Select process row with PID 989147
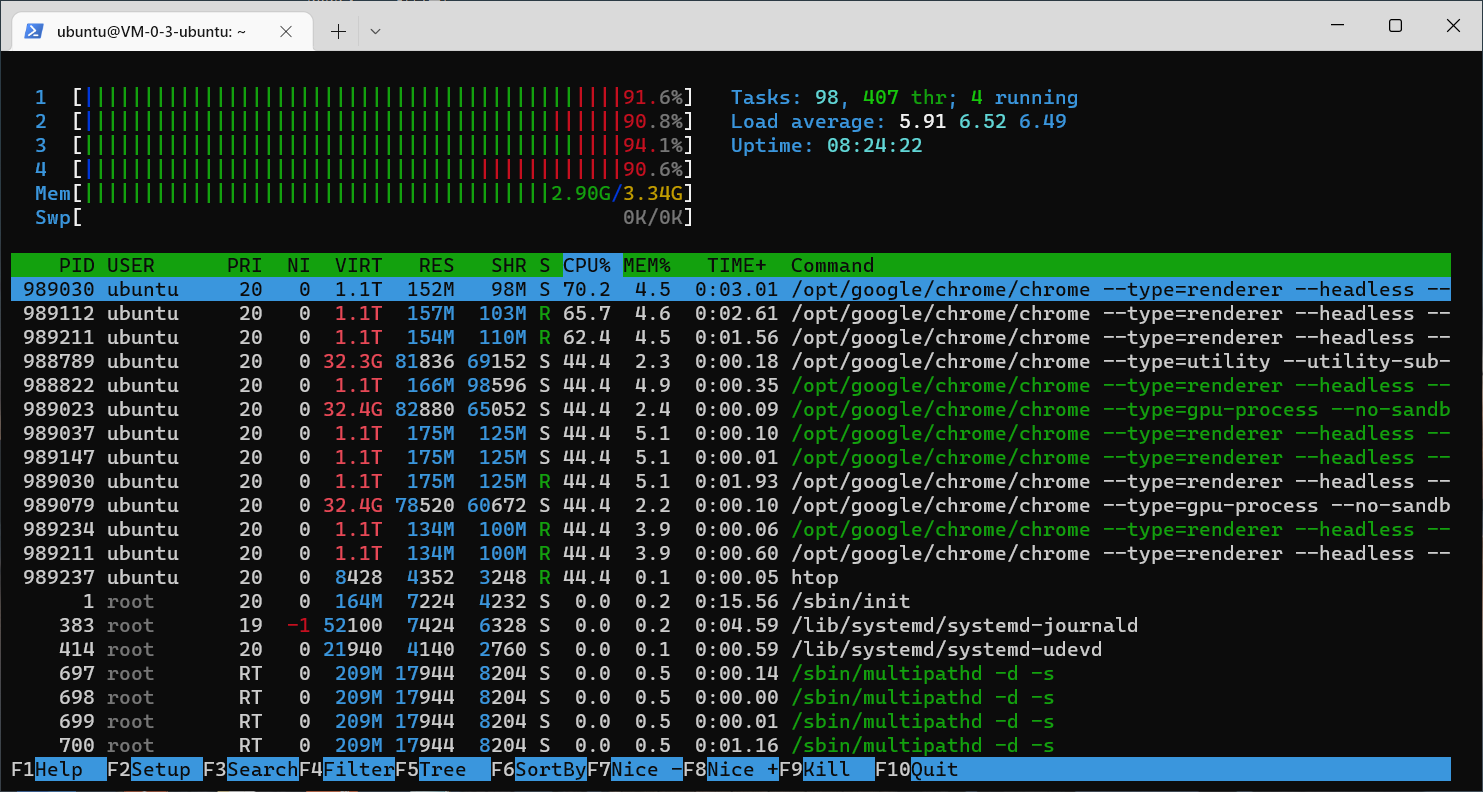Screen dimensions: 1483x792 point(731,457)
